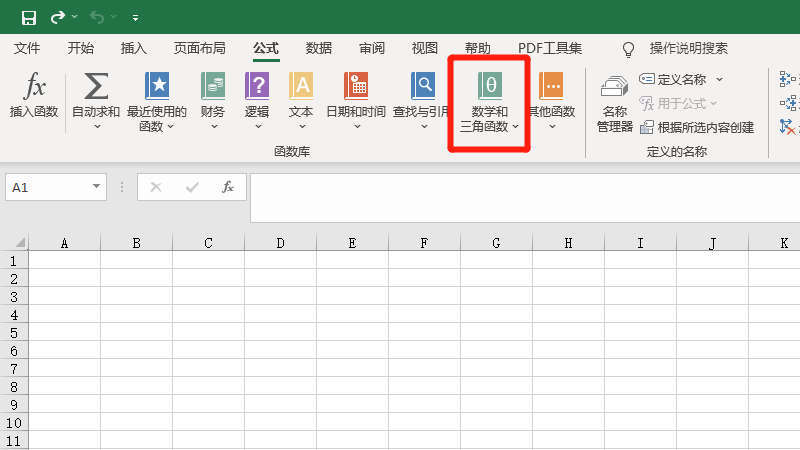
Task: Click in the formula bar input field
Action: point(520,197)
